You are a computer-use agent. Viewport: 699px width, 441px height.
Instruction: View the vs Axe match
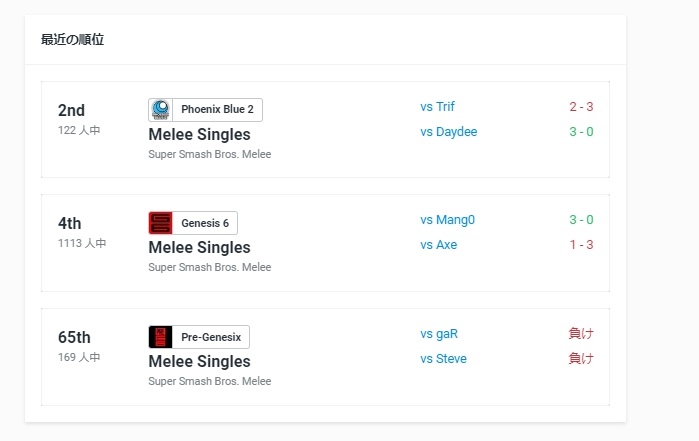[x=439, y=245]
